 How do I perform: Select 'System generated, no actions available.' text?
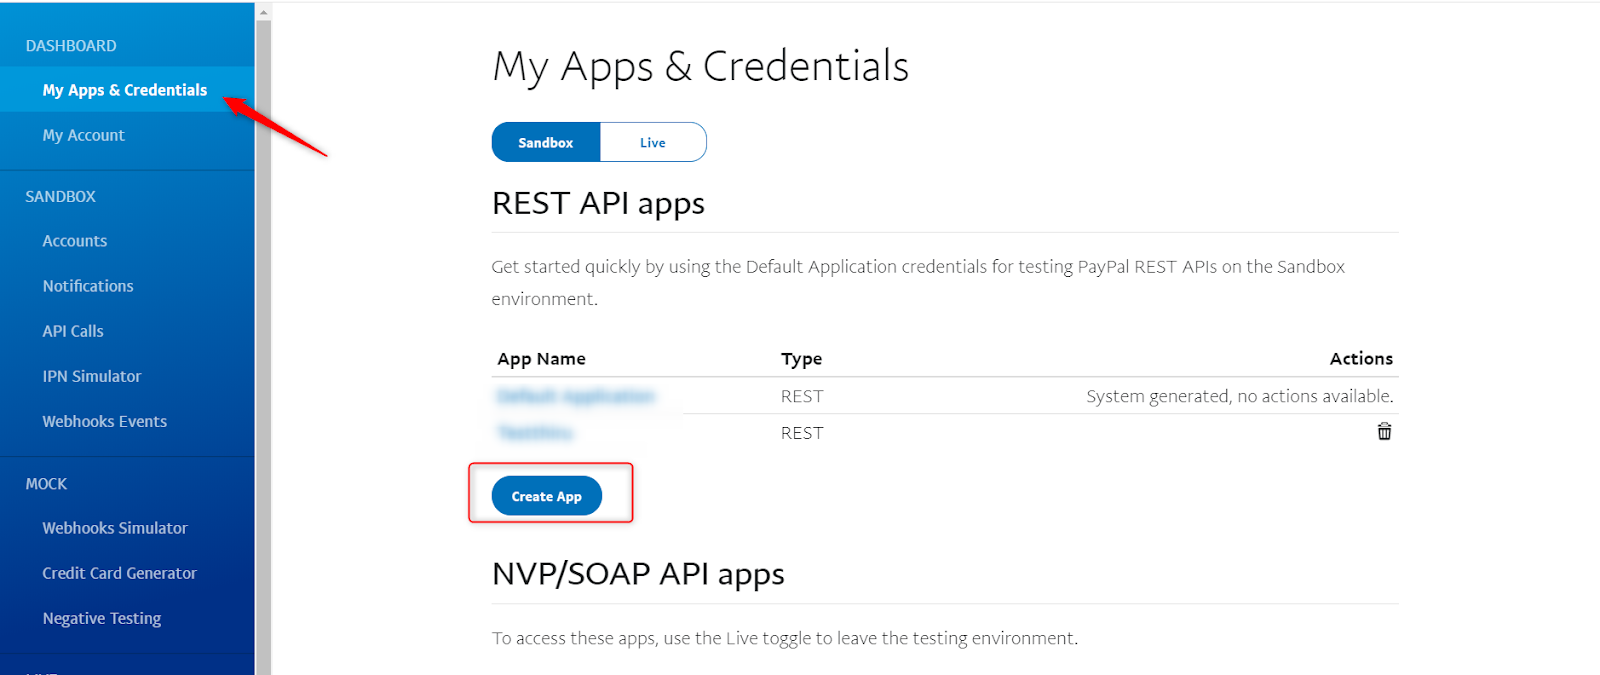(1240, 396)
